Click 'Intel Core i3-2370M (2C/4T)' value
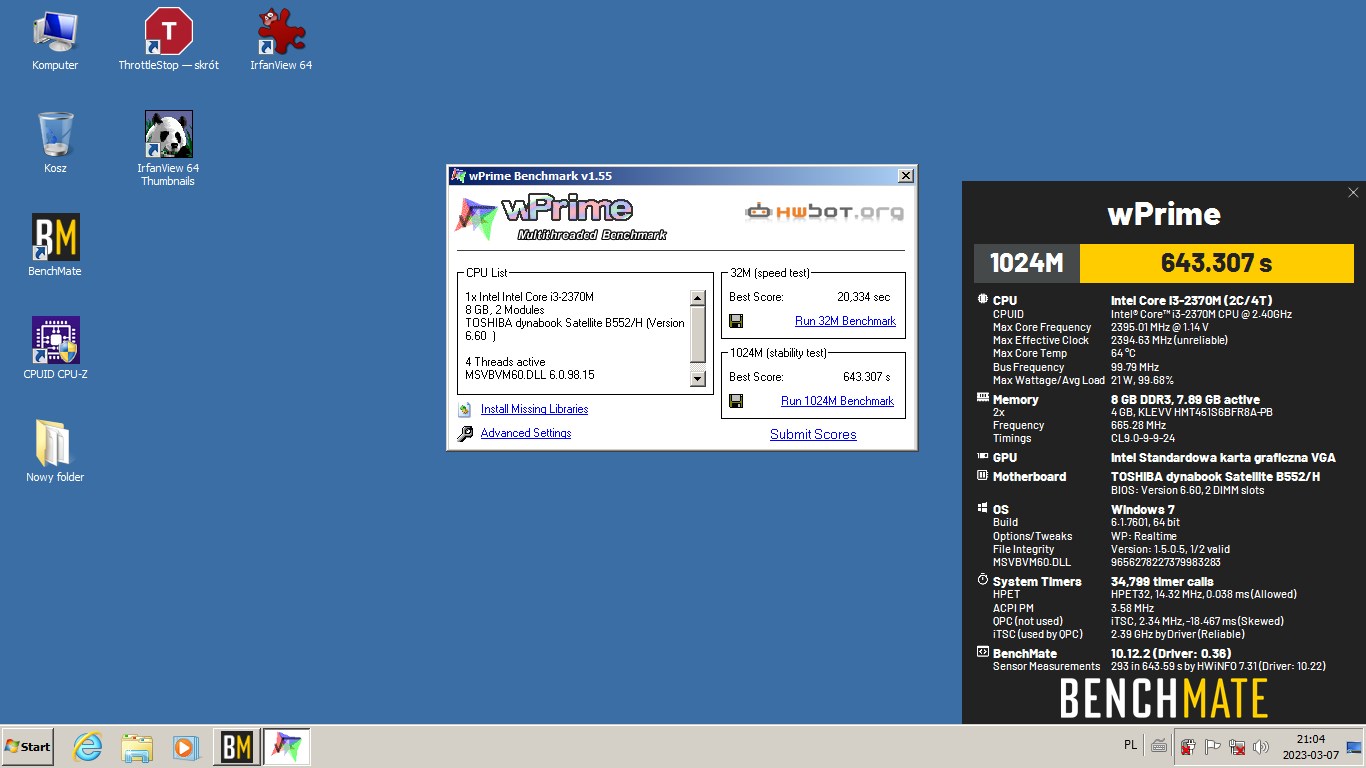The width and height of the screenshot is (1366, 768). pyautogui.click(x=1193, y=300)
